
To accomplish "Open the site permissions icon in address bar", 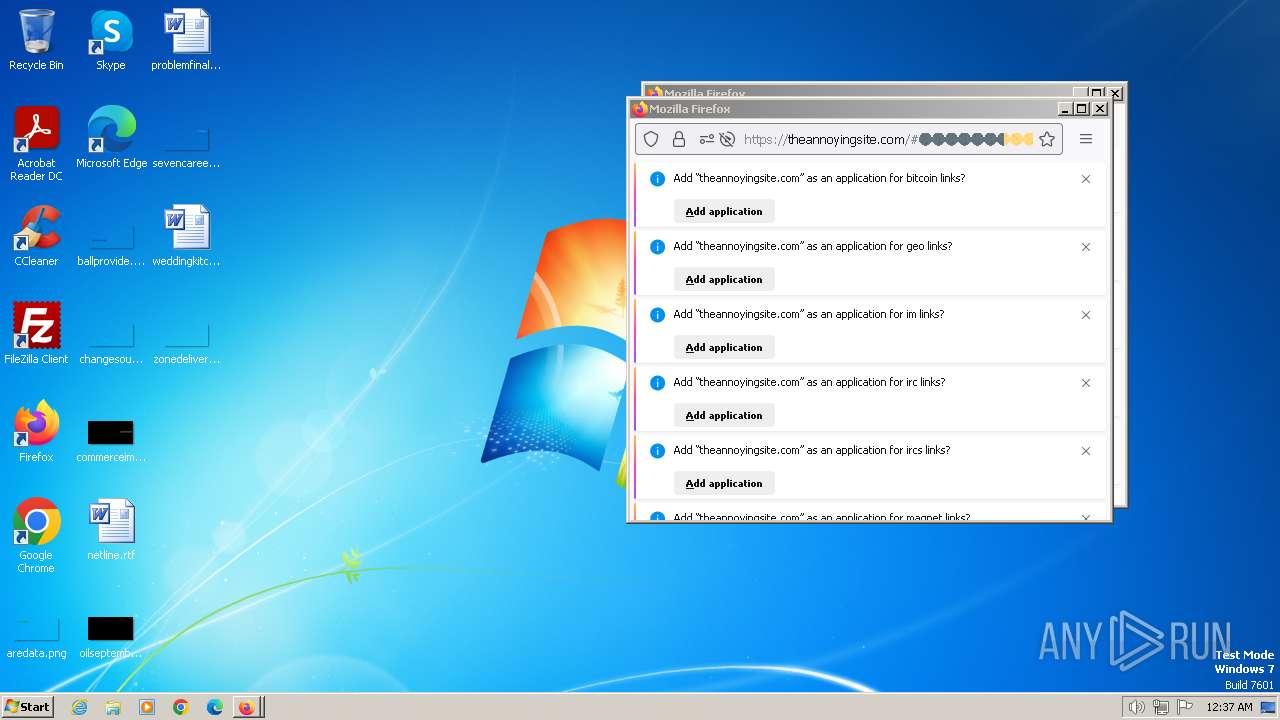I will tap(707, 139).
